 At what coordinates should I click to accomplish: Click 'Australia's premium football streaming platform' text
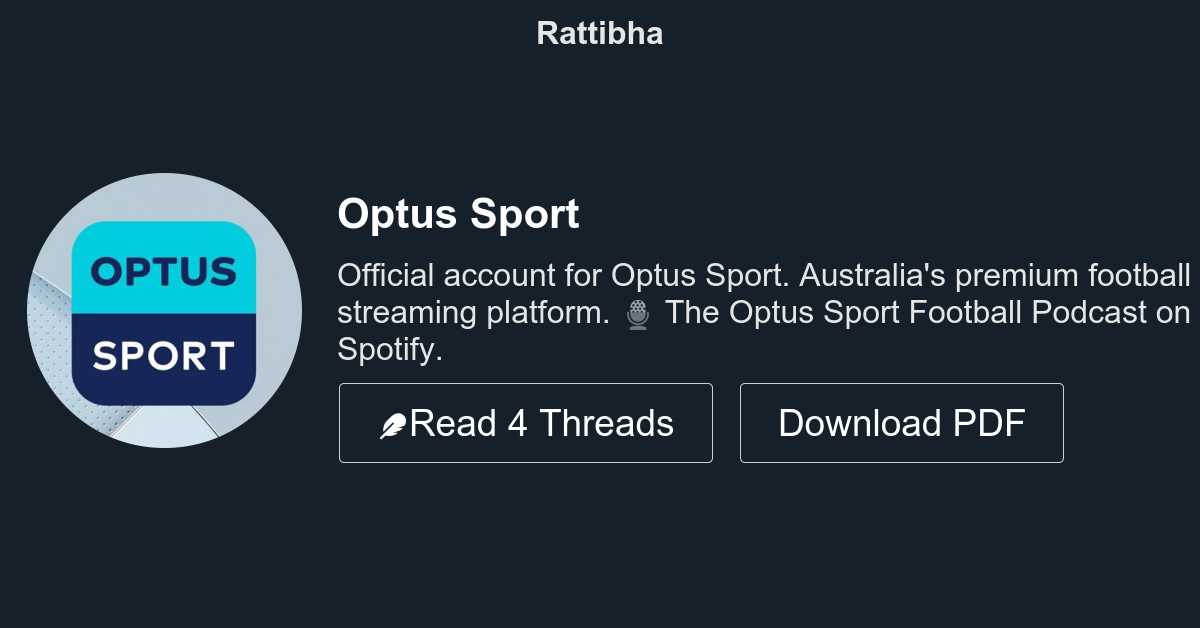pos(990,275)
